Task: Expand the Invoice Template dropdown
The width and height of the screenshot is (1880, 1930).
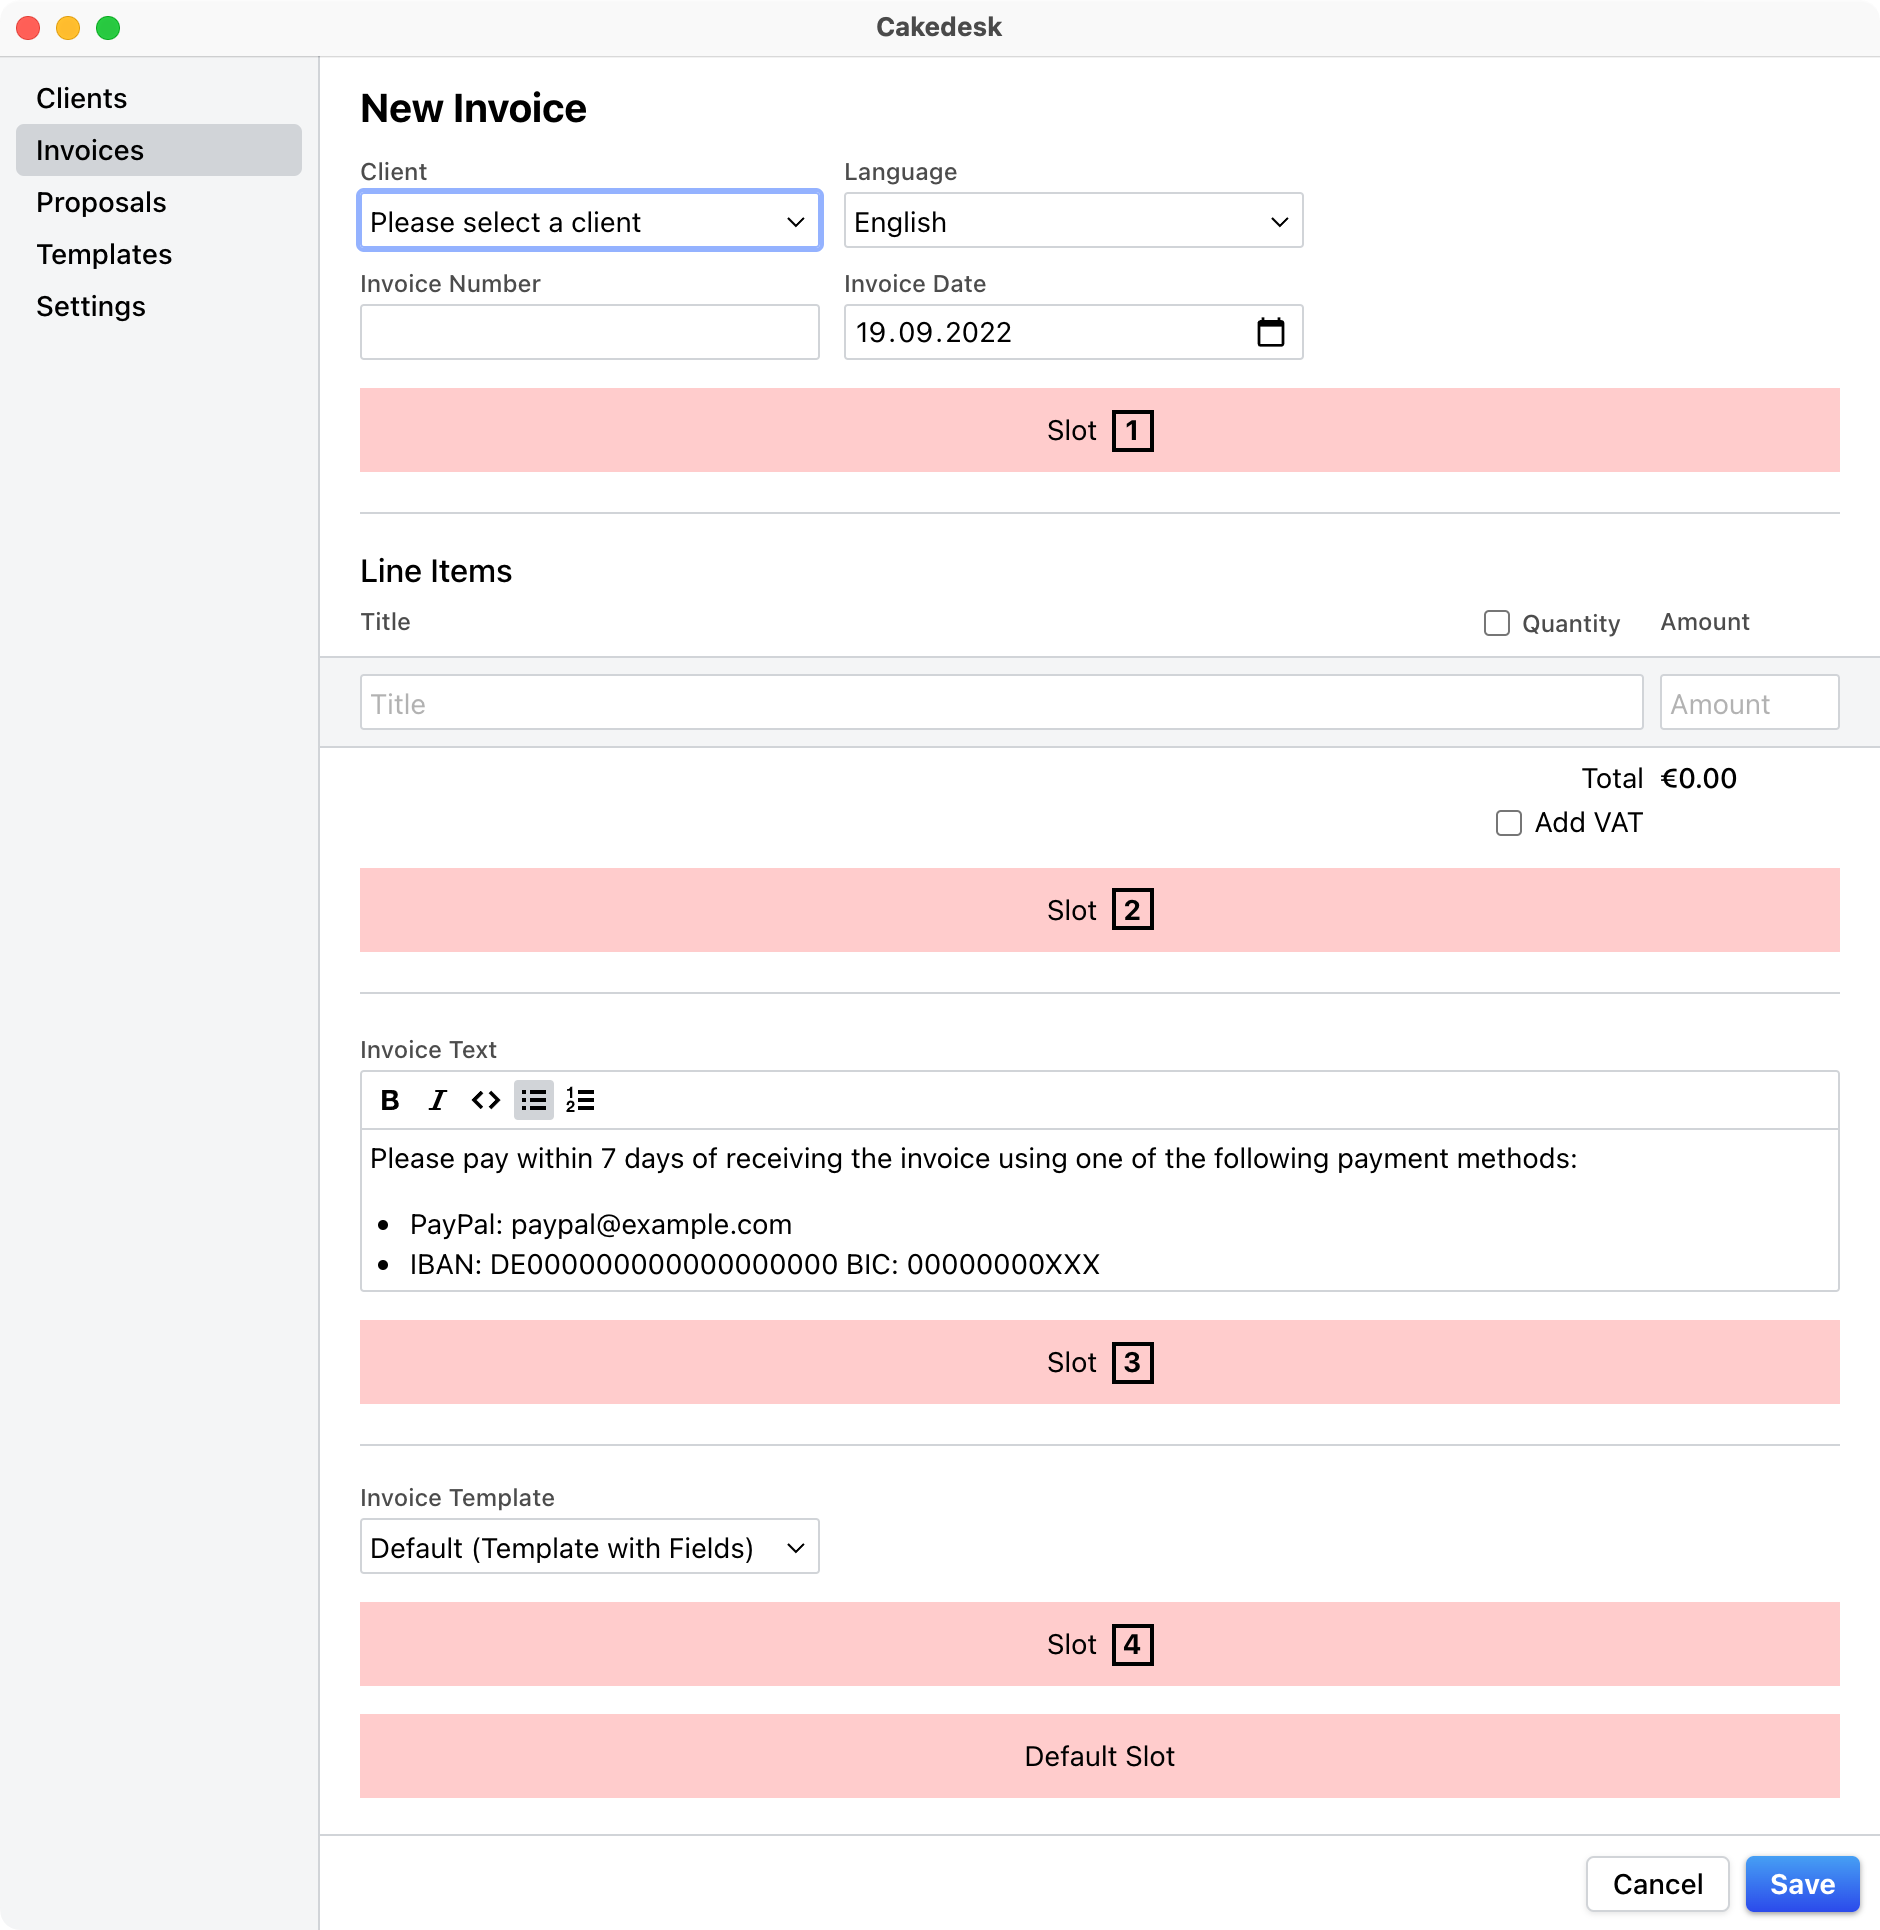Action: 589,1547
